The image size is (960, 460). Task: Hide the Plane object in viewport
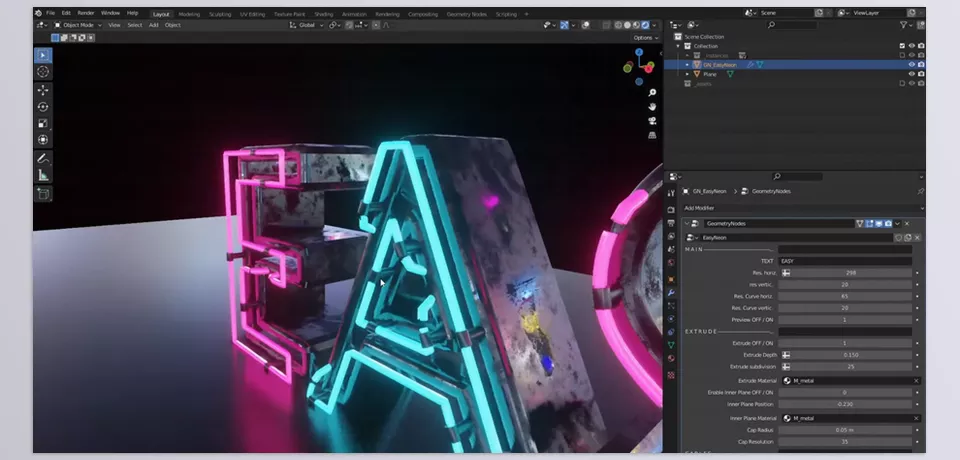coord(911,74)
